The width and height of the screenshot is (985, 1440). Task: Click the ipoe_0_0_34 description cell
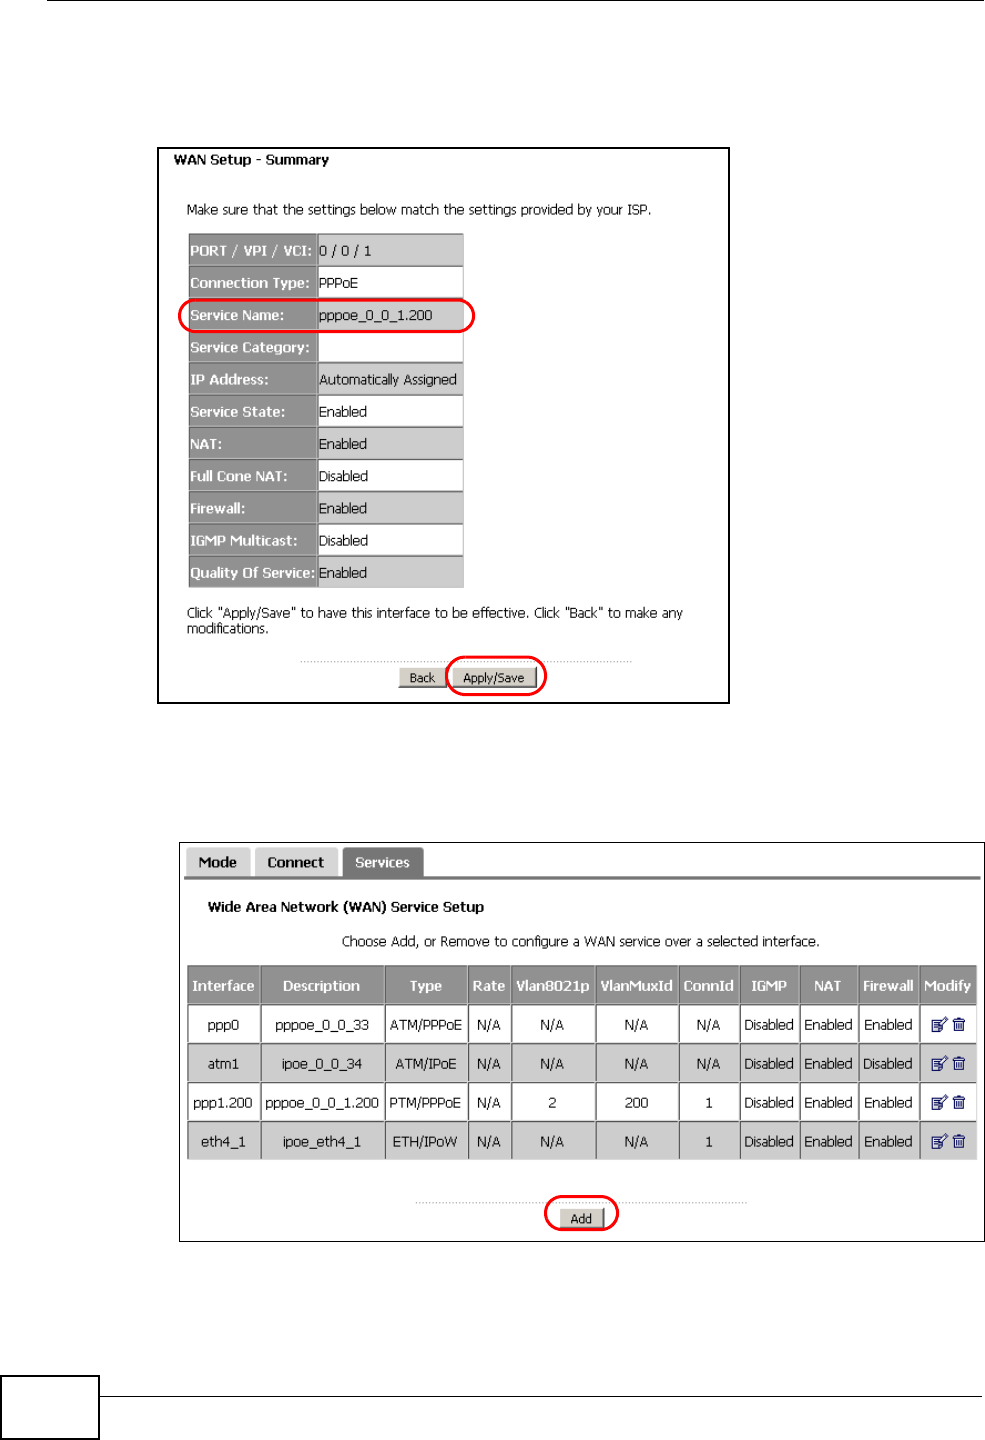click(322, 1064)
